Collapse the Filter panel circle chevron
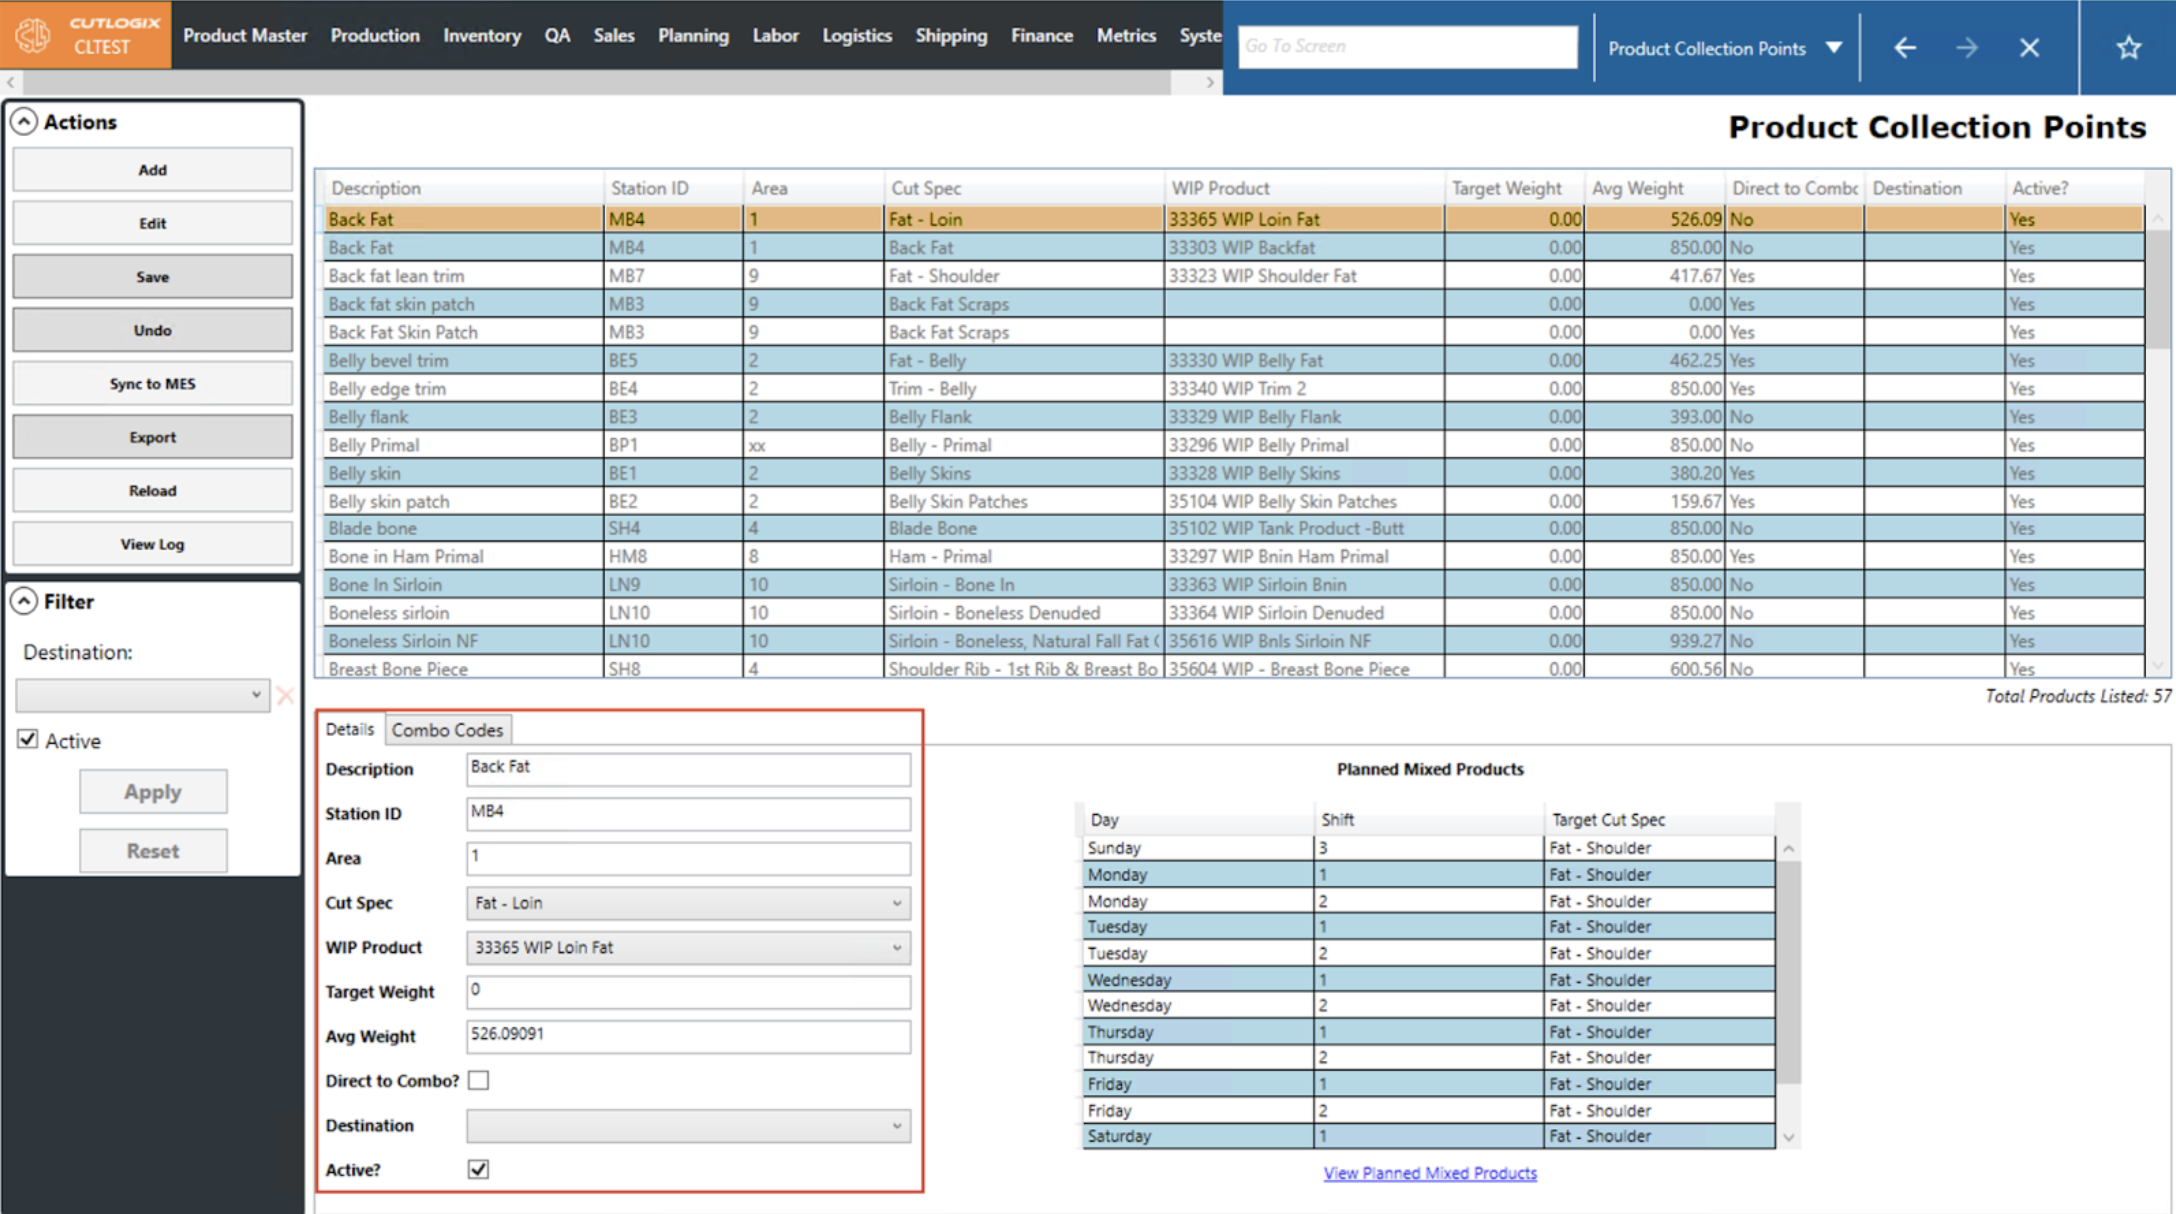This screenshot has width=2176, height=1214. [24, 601]
